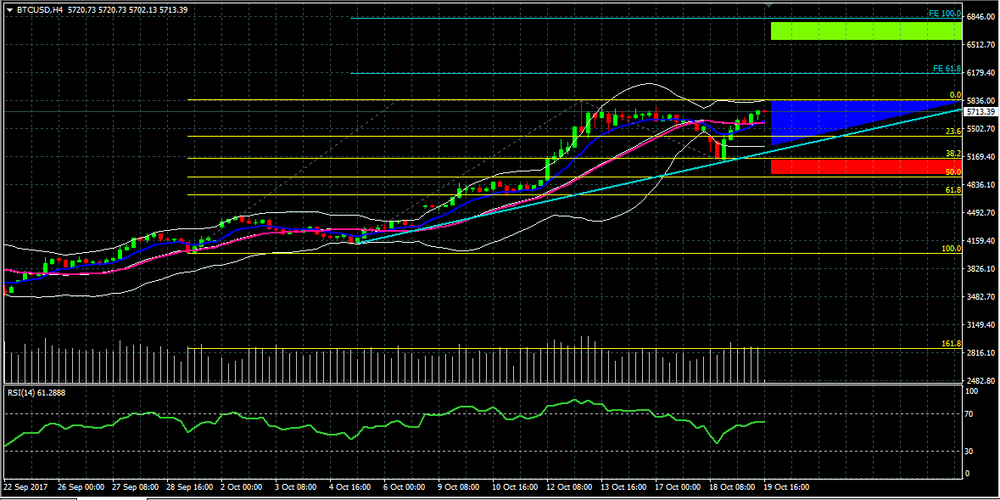Click the FE 100.0 level label
Viewport: 1000px width, 500px height.
pos(945,14)
